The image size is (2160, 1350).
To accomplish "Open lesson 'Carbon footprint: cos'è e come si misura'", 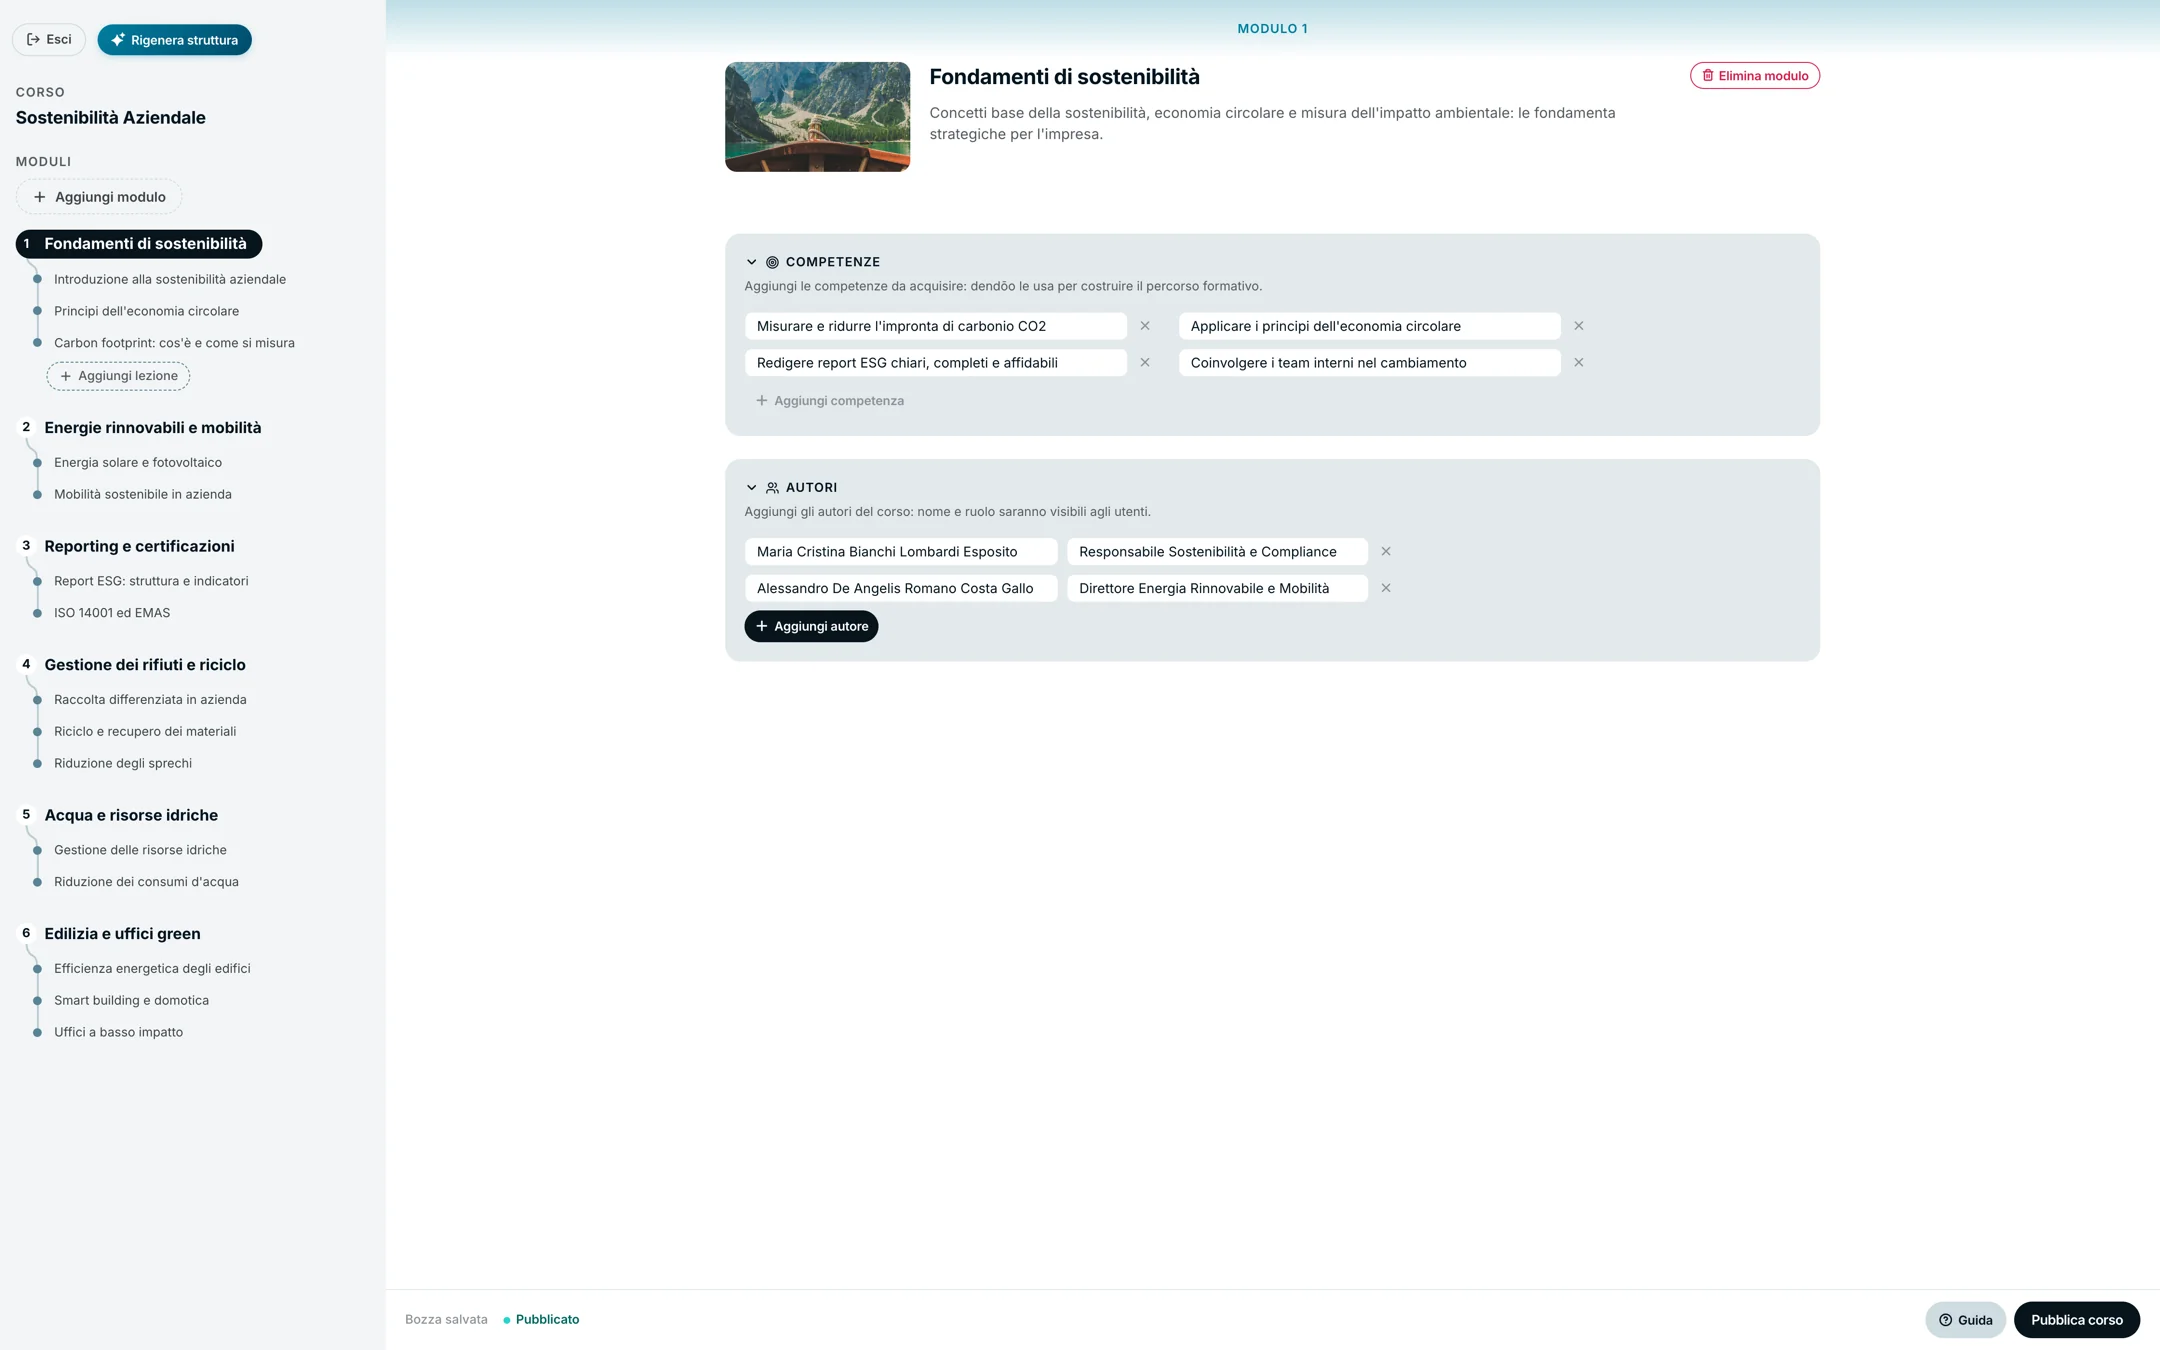I will (174, 343).
